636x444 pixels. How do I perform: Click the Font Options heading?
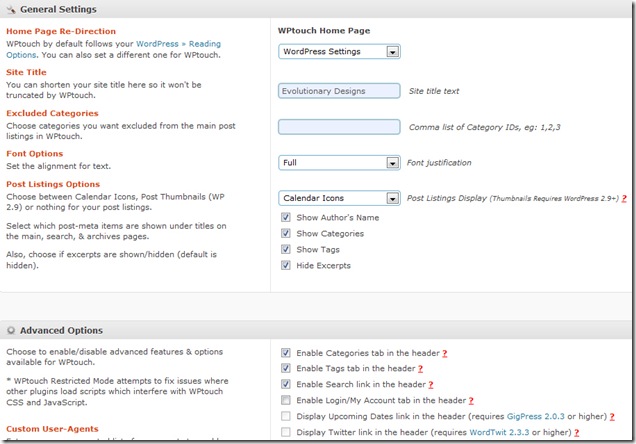(34, 154)
